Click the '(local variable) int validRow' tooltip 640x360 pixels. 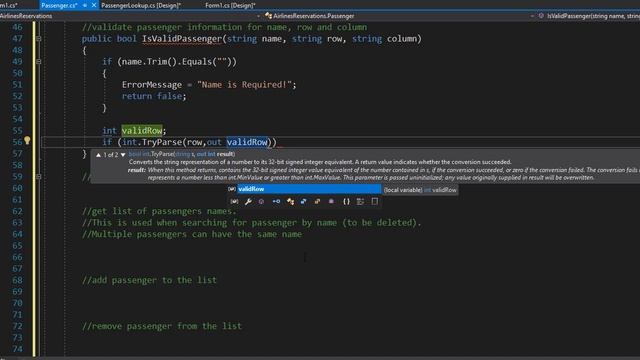tap(420, 190)
